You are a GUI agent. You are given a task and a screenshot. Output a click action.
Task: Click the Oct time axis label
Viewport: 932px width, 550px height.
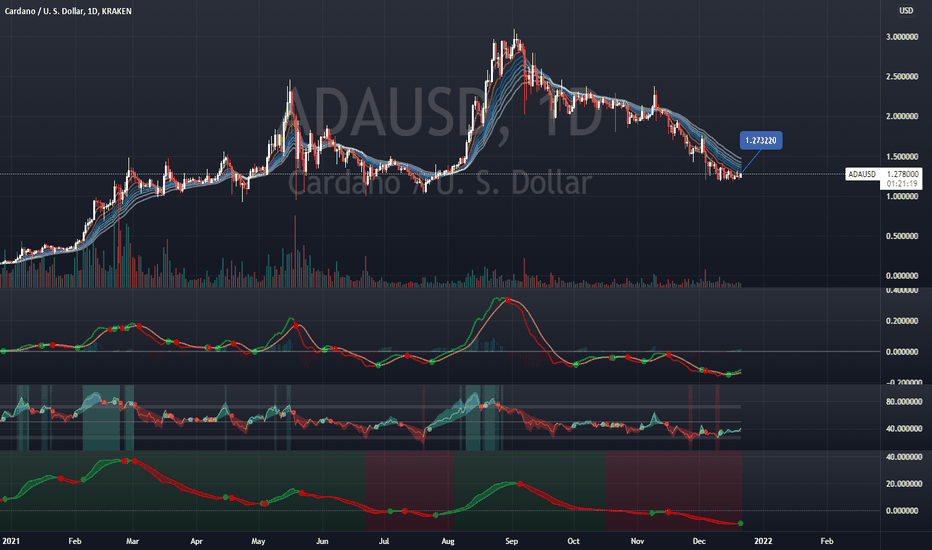(573, 541)
